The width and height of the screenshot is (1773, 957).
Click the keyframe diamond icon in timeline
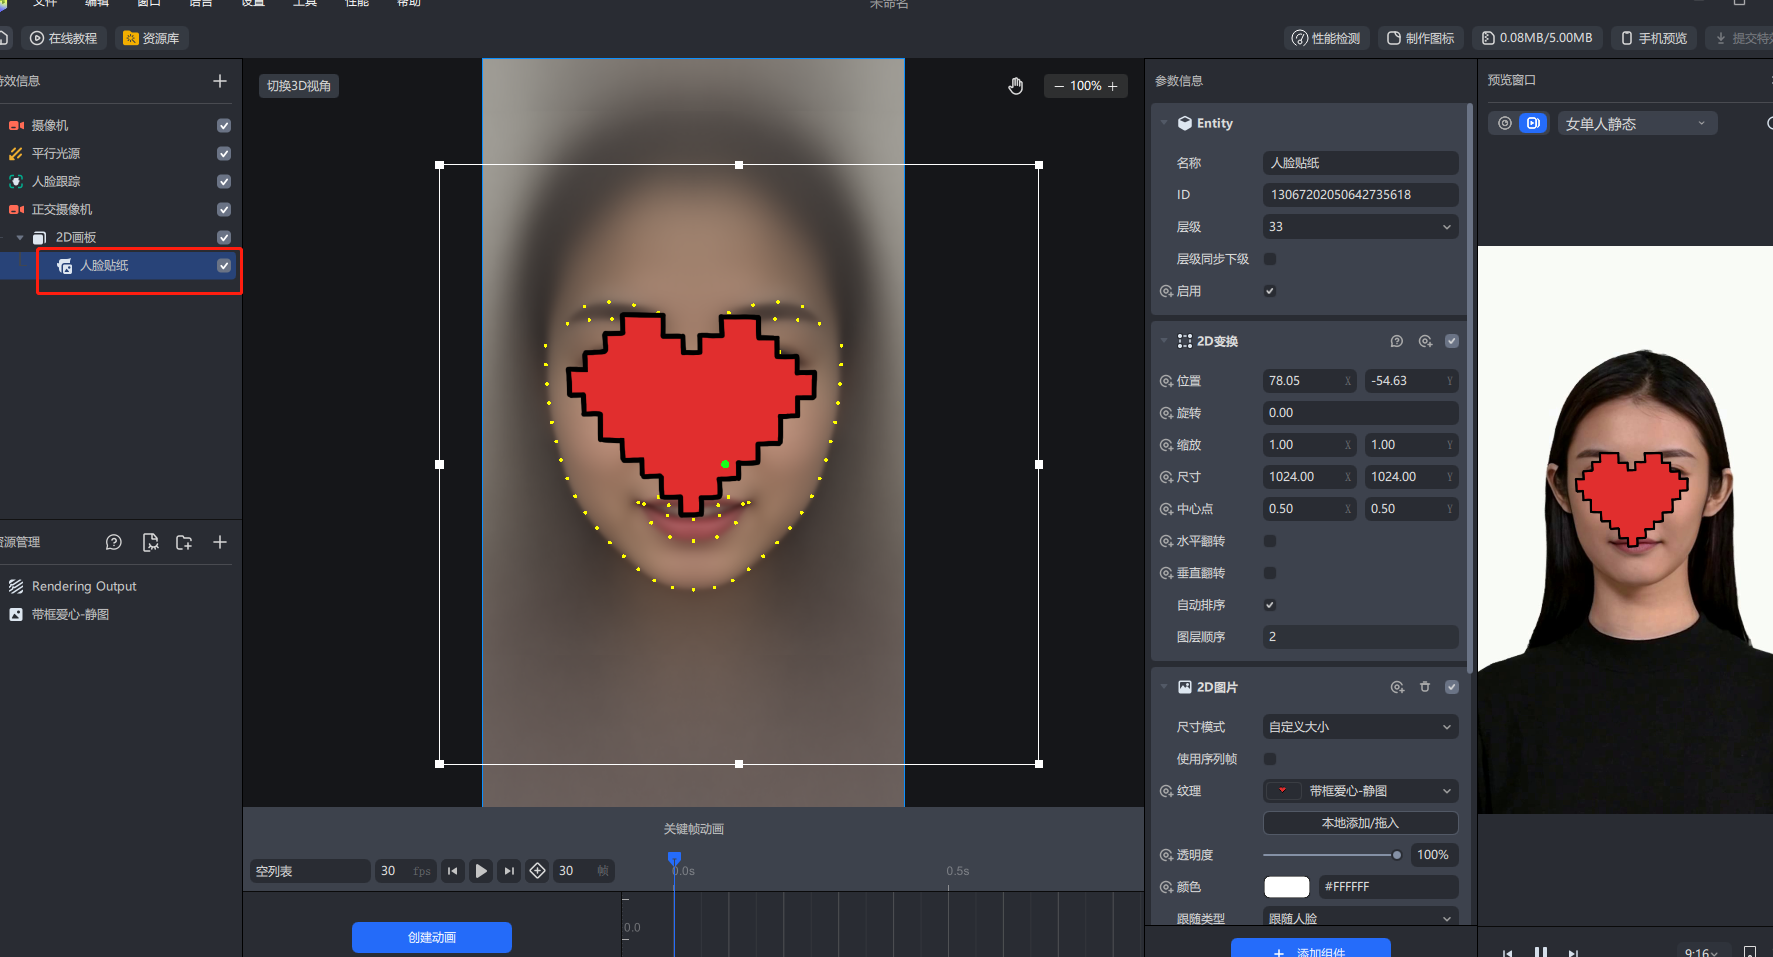(x=537, y=871)
